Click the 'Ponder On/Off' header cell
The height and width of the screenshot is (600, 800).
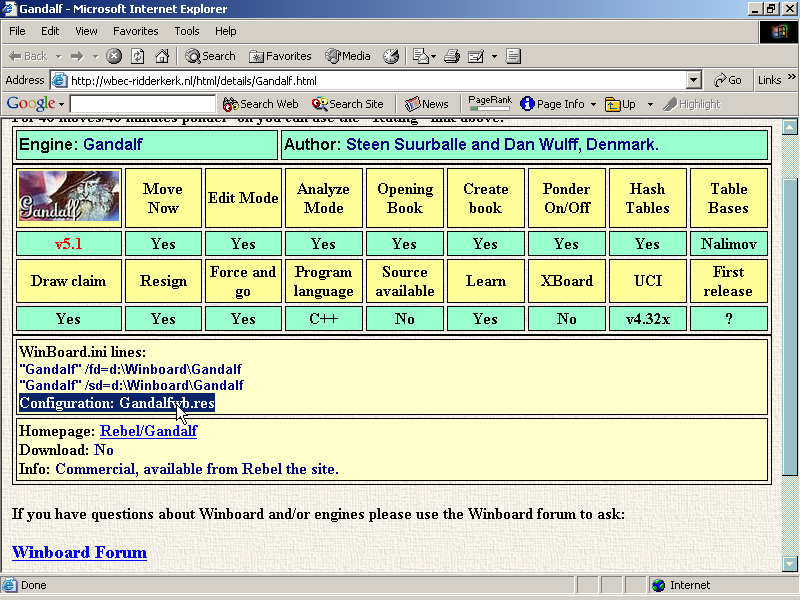[x=567, y=198]
